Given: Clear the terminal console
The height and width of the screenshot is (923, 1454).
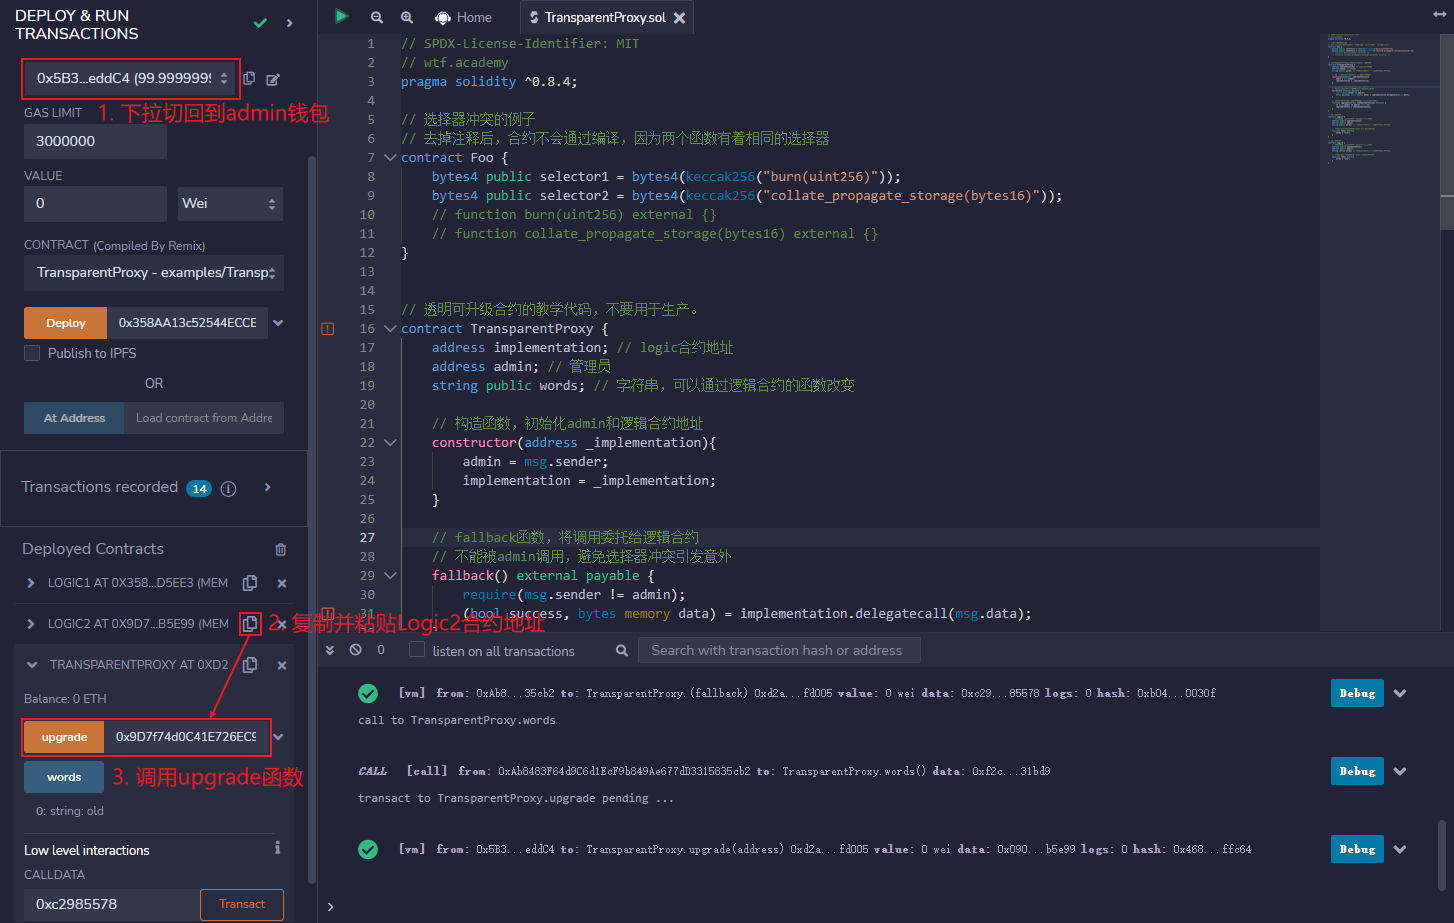Looking at the screenshot, I should coord(355,650).
